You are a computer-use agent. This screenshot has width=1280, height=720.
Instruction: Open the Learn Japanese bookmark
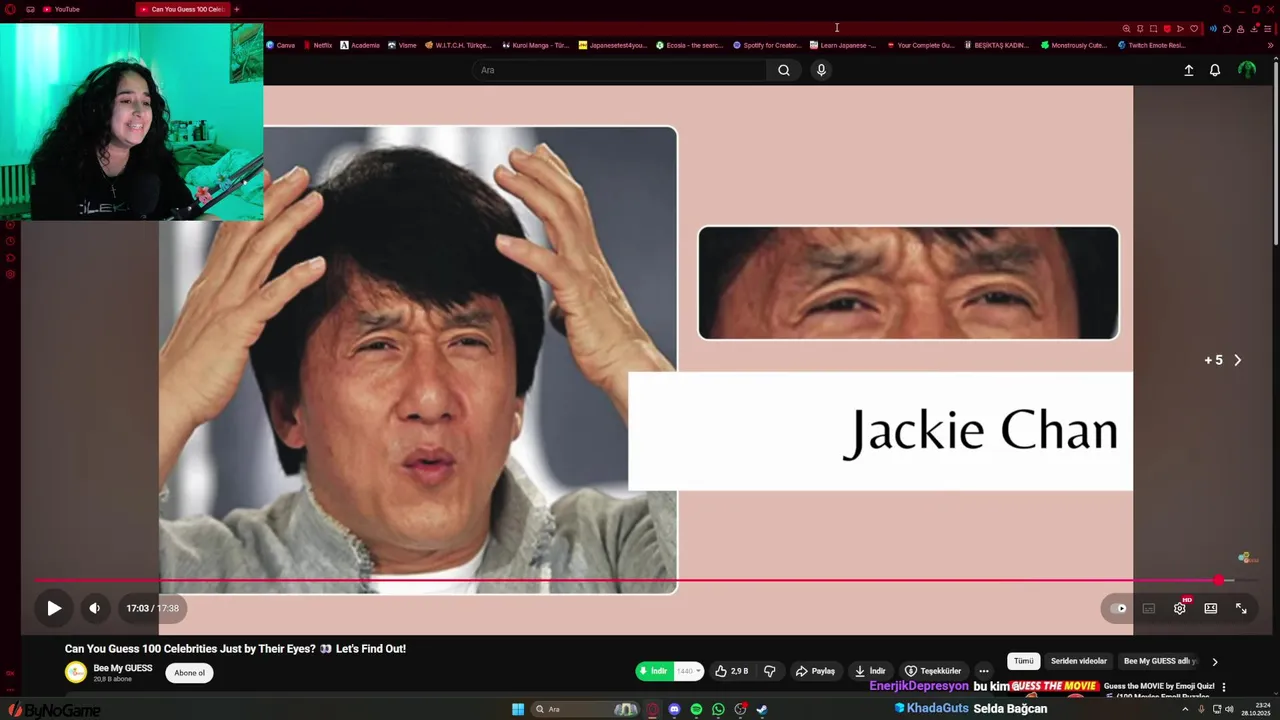click(843, 45)
